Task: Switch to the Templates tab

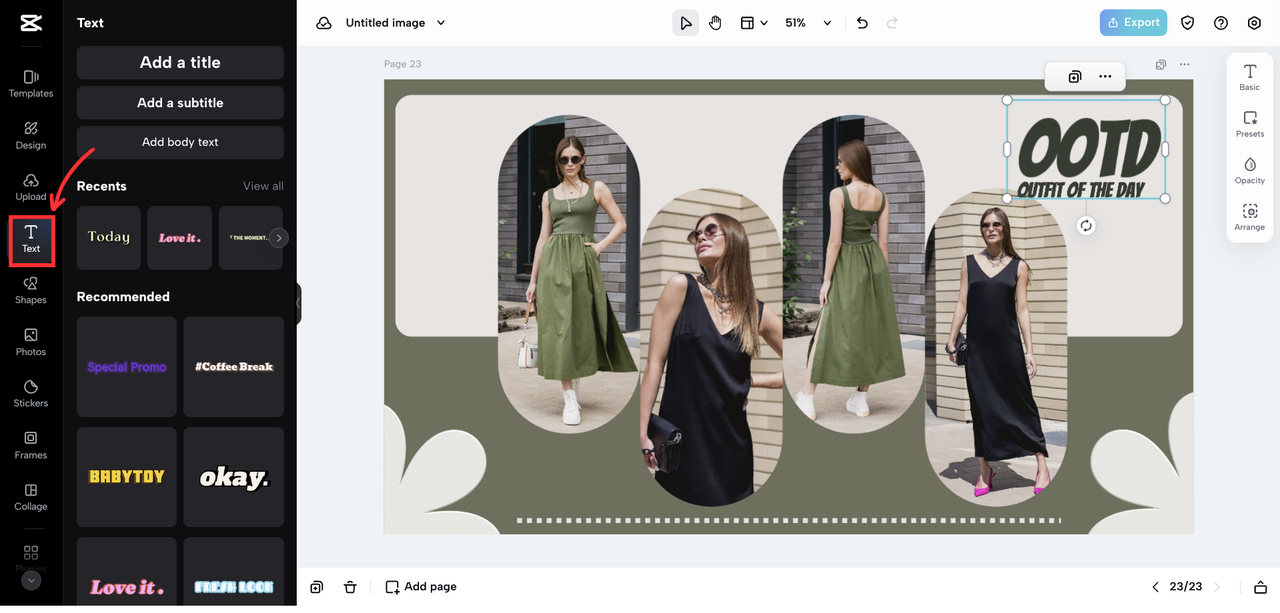Action: (31, 83)
